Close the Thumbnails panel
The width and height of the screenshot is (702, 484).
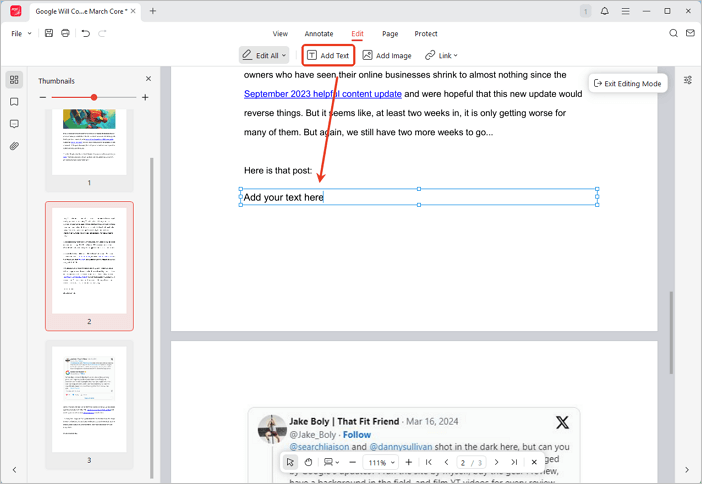(x=149, y=79)
